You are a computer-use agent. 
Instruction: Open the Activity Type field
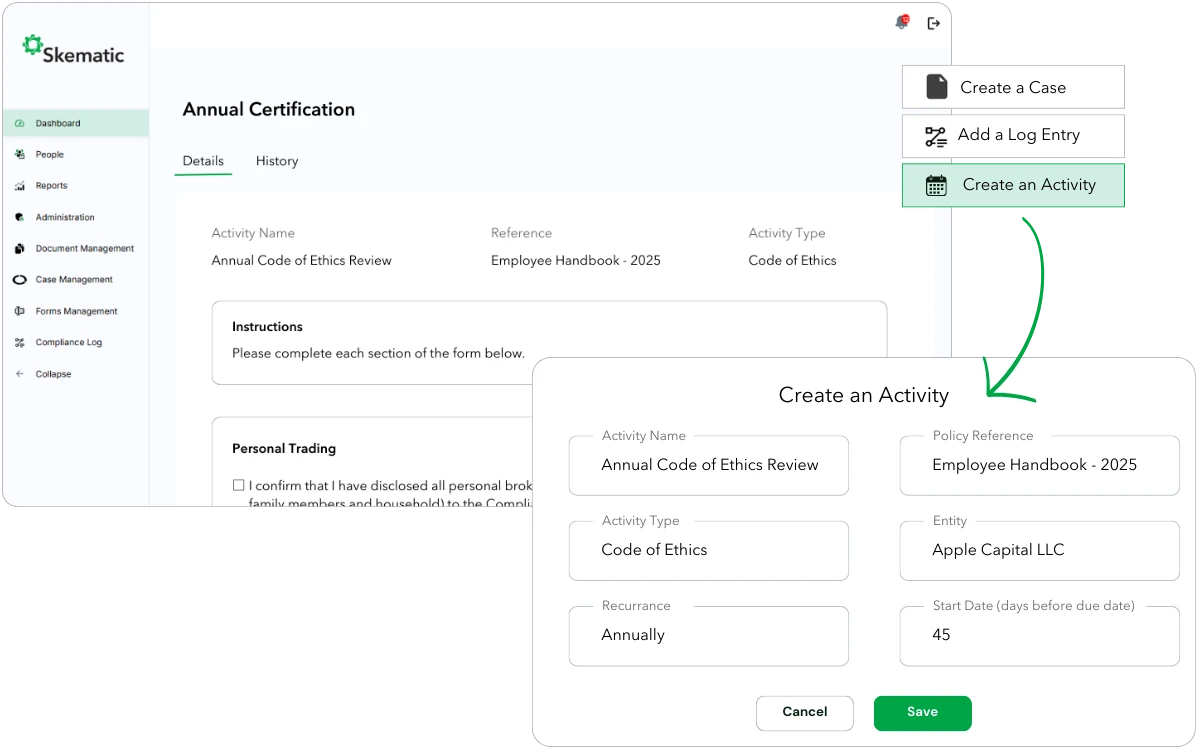click(x=708, y=550)
